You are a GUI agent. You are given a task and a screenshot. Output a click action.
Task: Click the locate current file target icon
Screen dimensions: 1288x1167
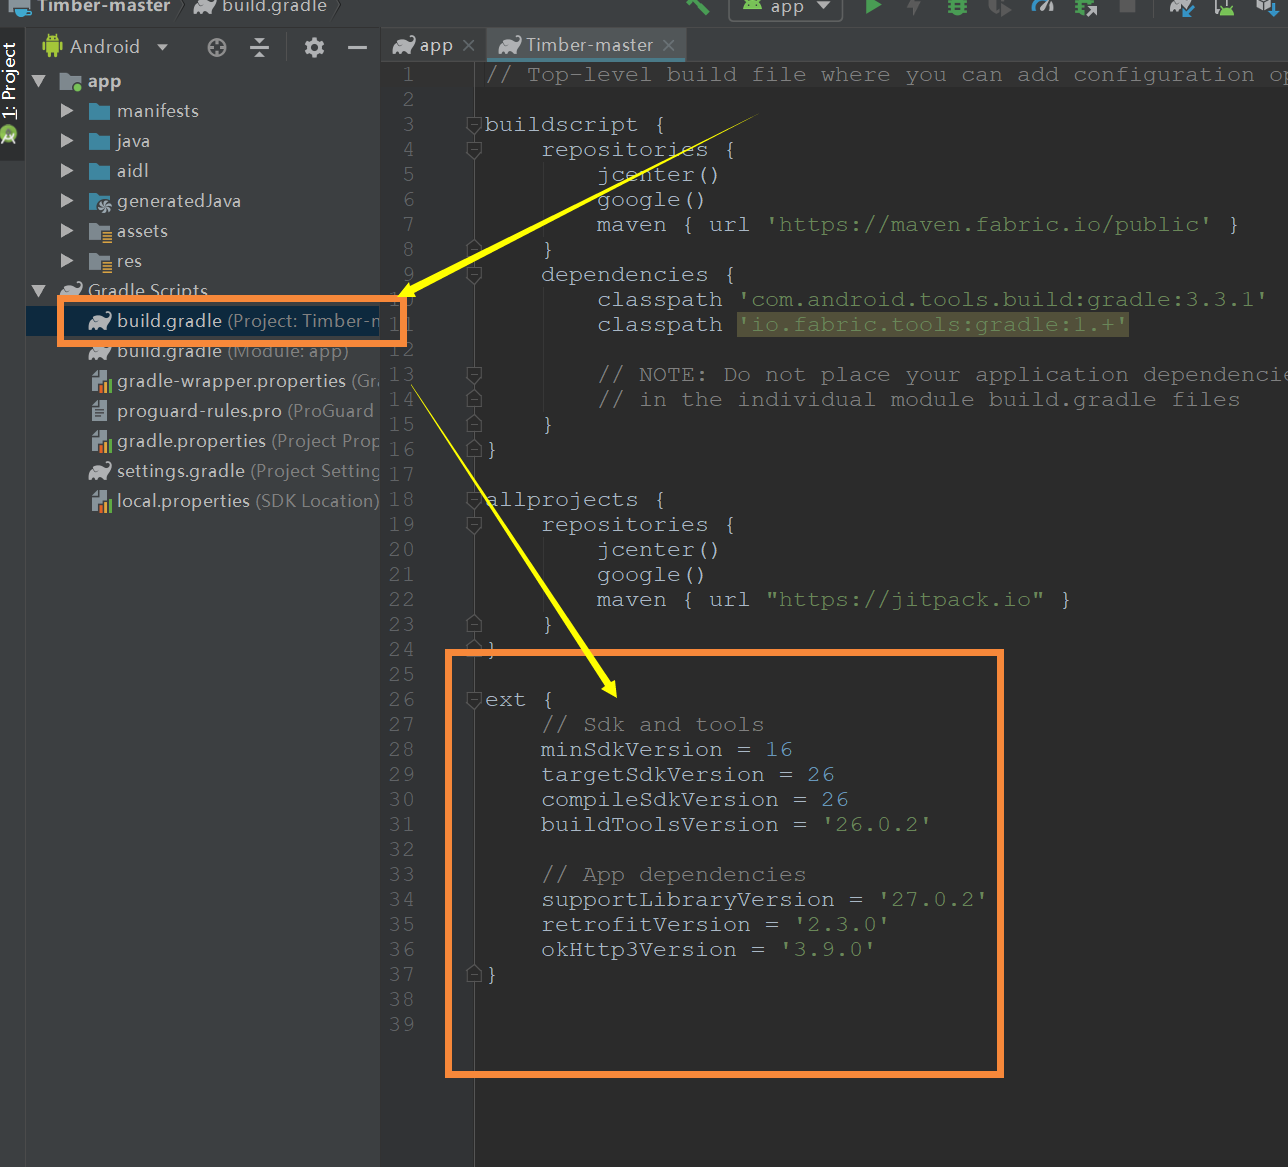pyautogui.click(x=217, y=47)
